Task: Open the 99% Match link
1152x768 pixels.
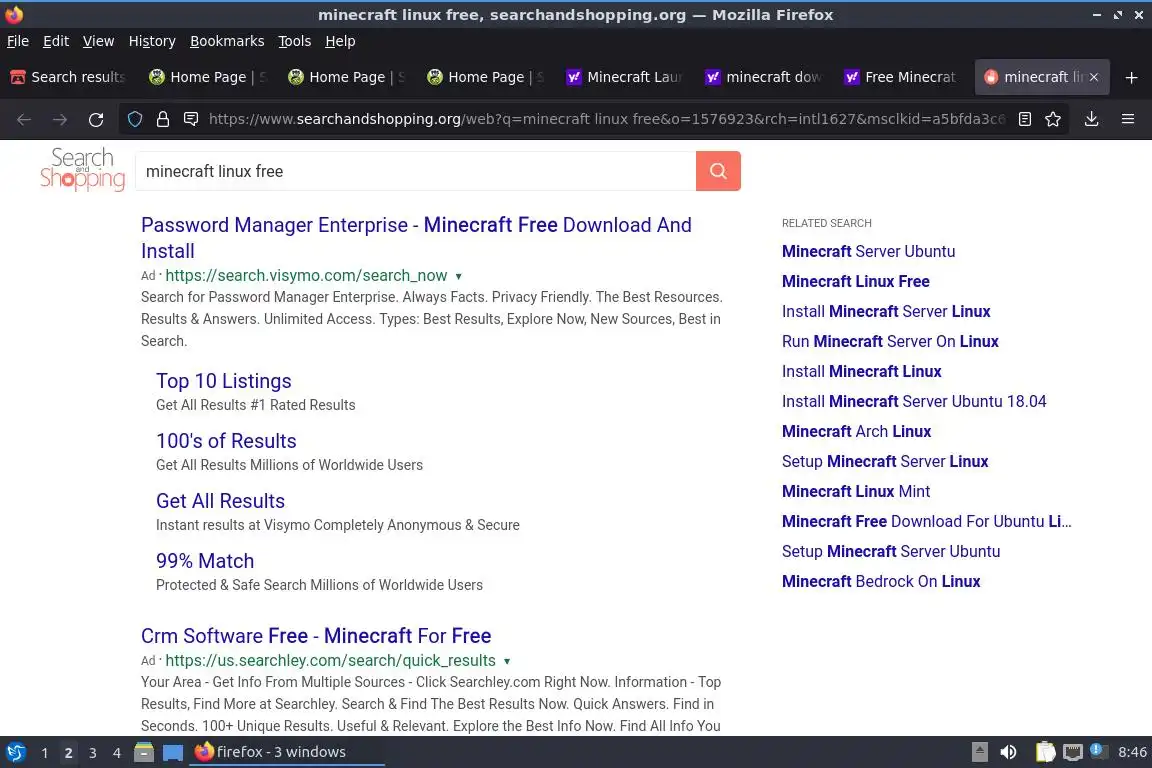Action: [205, 561]
